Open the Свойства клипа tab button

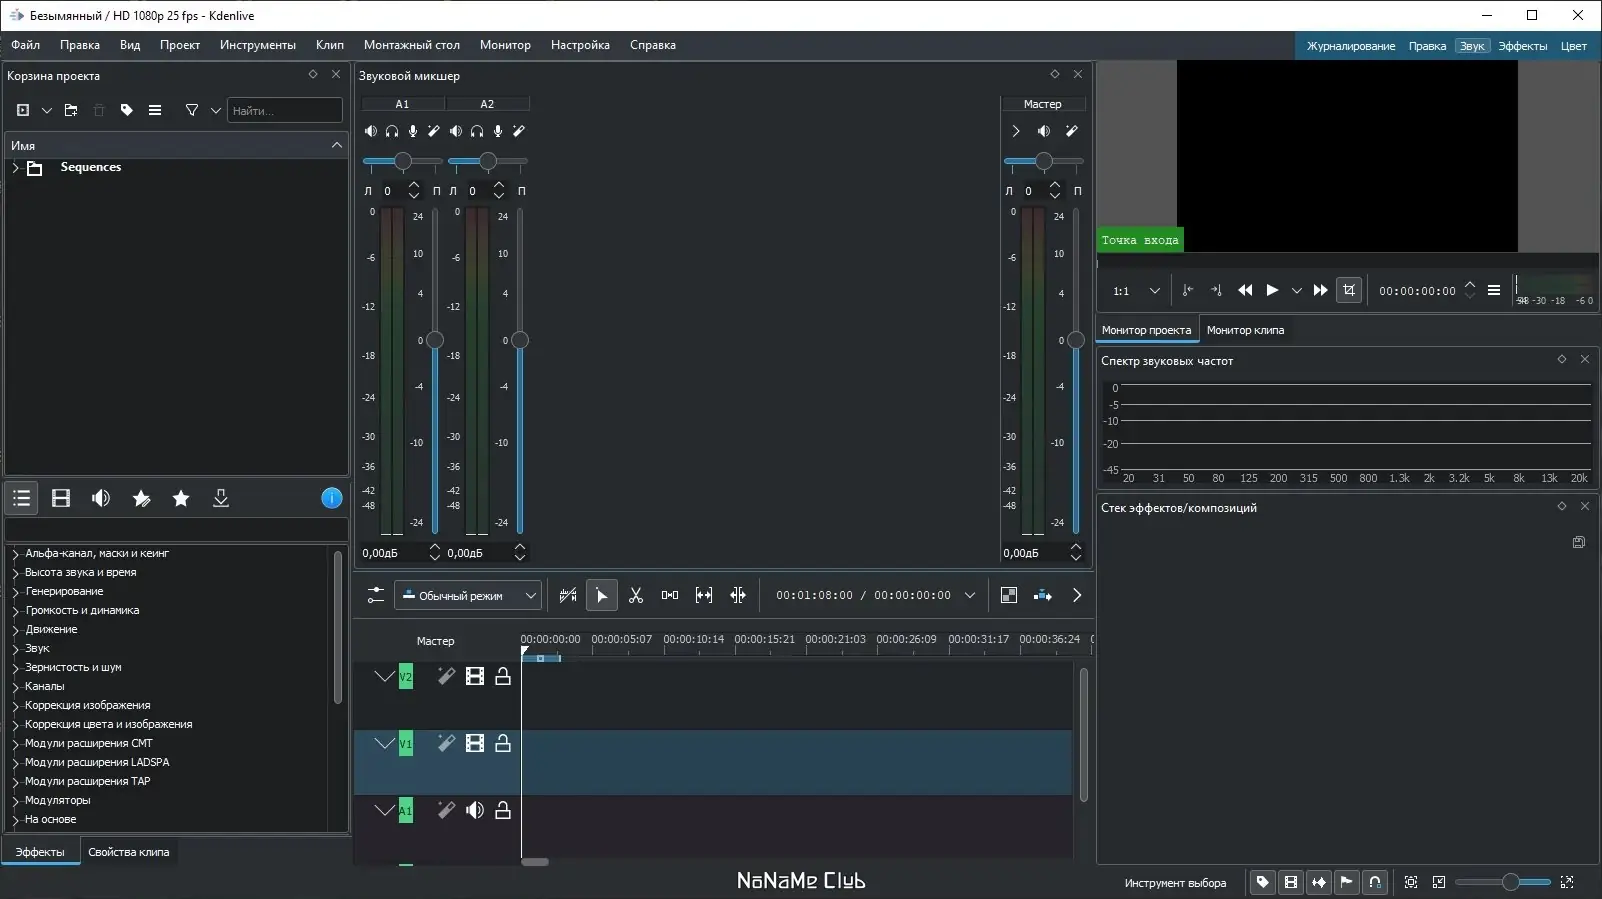[128, 853]
